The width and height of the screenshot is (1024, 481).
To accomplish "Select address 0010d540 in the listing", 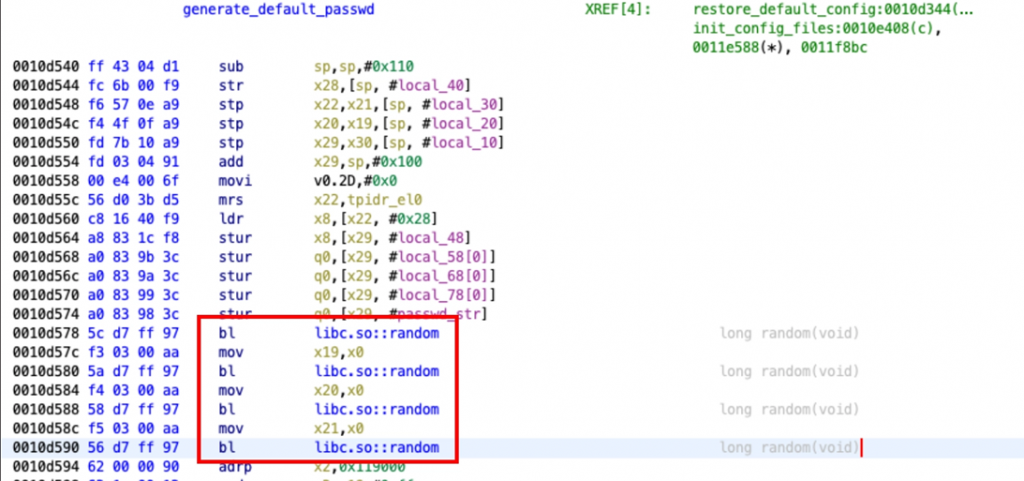I will 42,66.
